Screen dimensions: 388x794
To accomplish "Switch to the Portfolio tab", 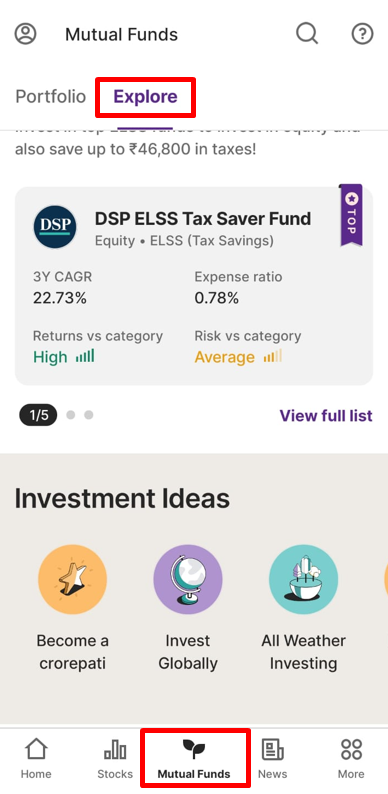I will coord(51,96).
